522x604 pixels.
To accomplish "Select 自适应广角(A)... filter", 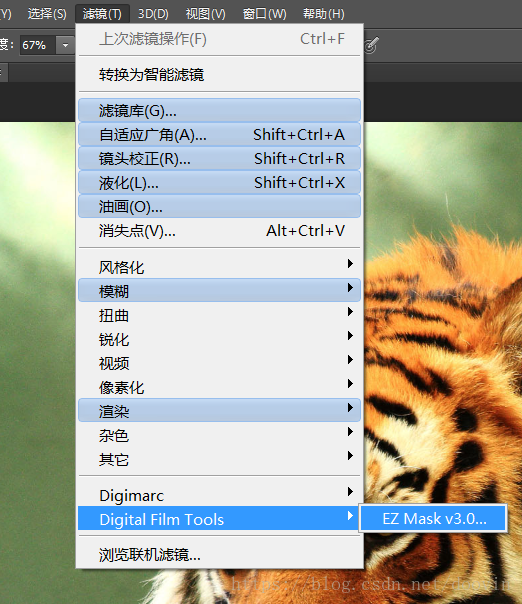I will 220,135.
